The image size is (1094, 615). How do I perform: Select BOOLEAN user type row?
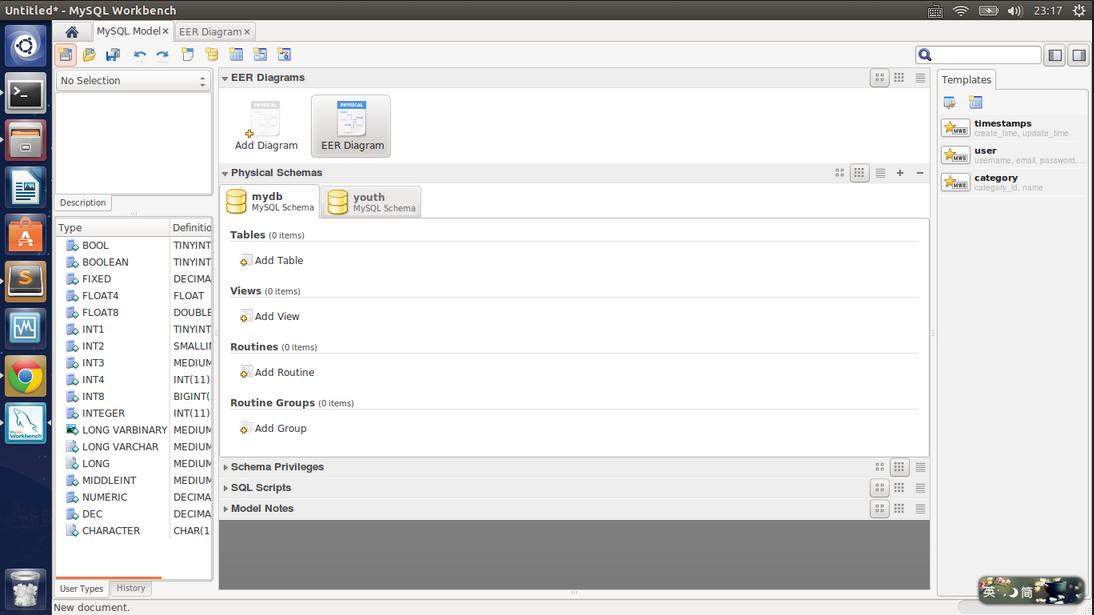tap(133, 262)
